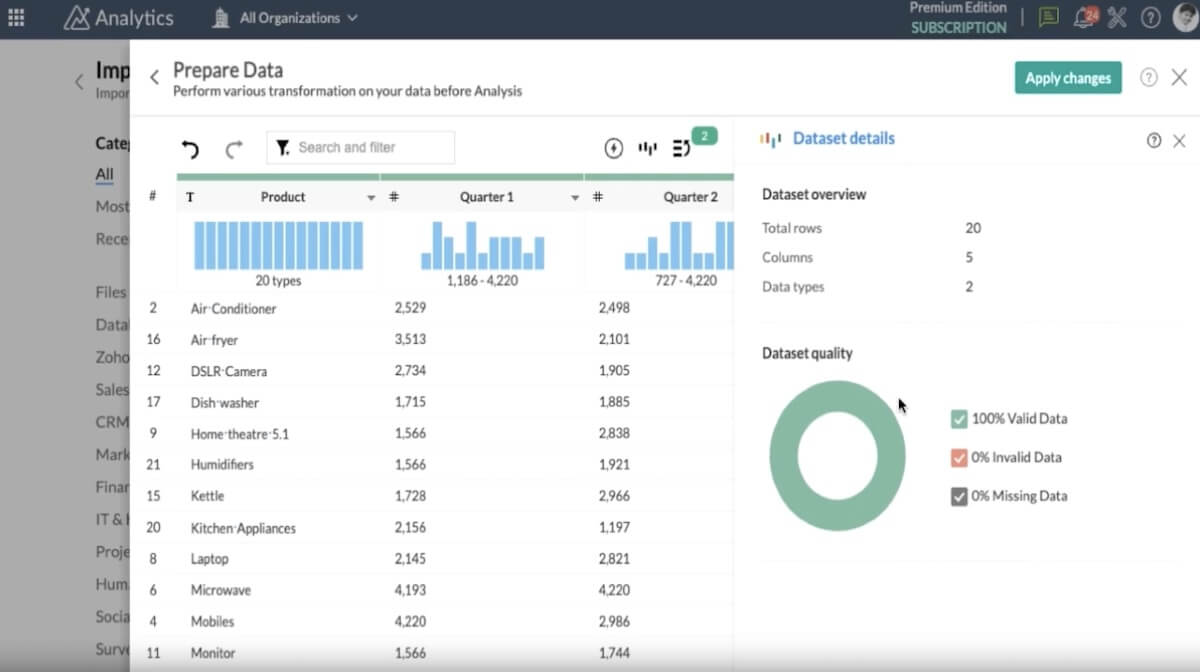Click the Apply changes button
The image size is (1200, 672).
click(x=1068, y=78)
